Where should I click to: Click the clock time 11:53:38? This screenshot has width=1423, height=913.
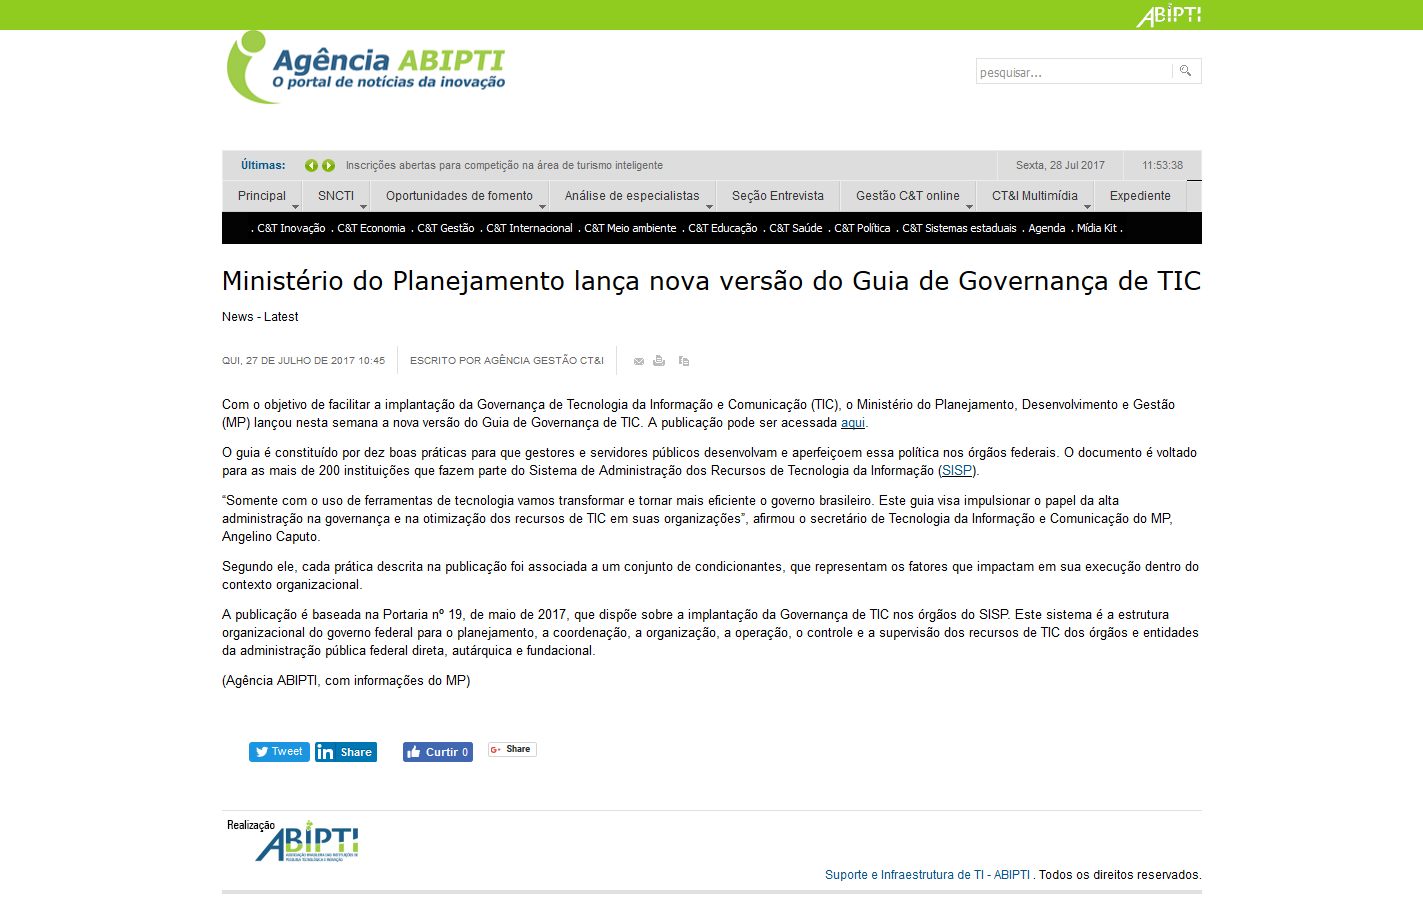1162,166
